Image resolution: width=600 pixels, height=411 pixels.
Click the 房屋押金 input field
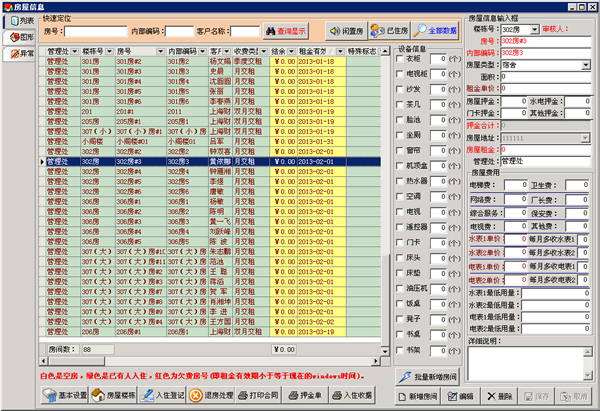click(x=514, y=101)
